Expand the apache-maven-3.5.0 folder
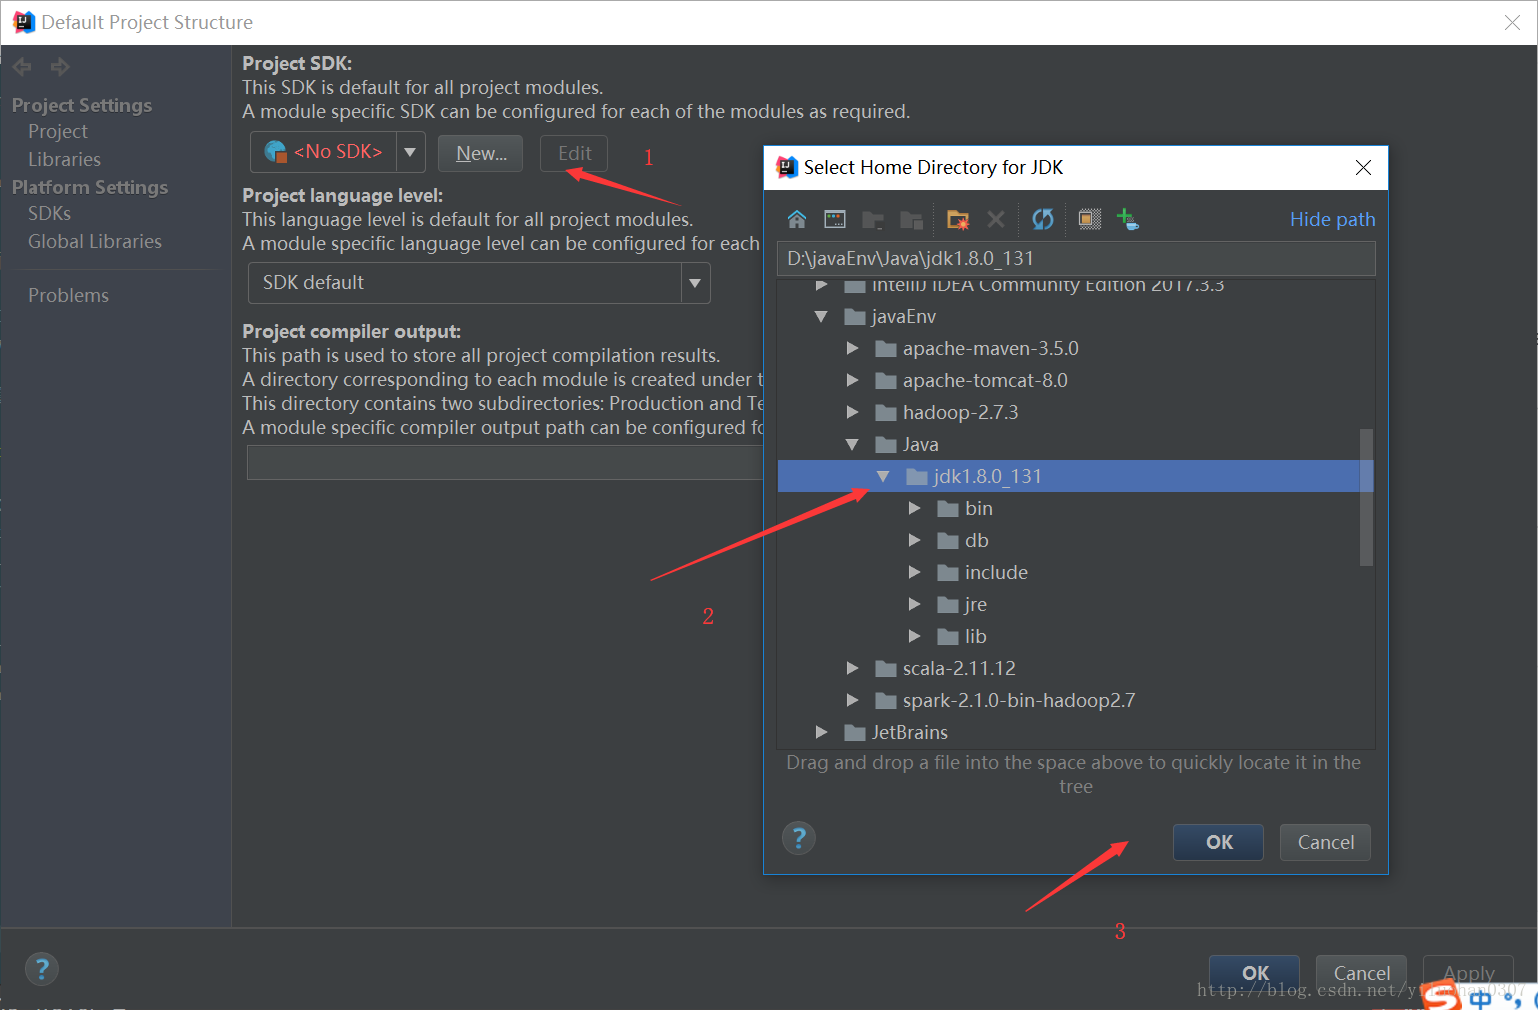This screenshot has width=1538, height=1010. [852, 349]
